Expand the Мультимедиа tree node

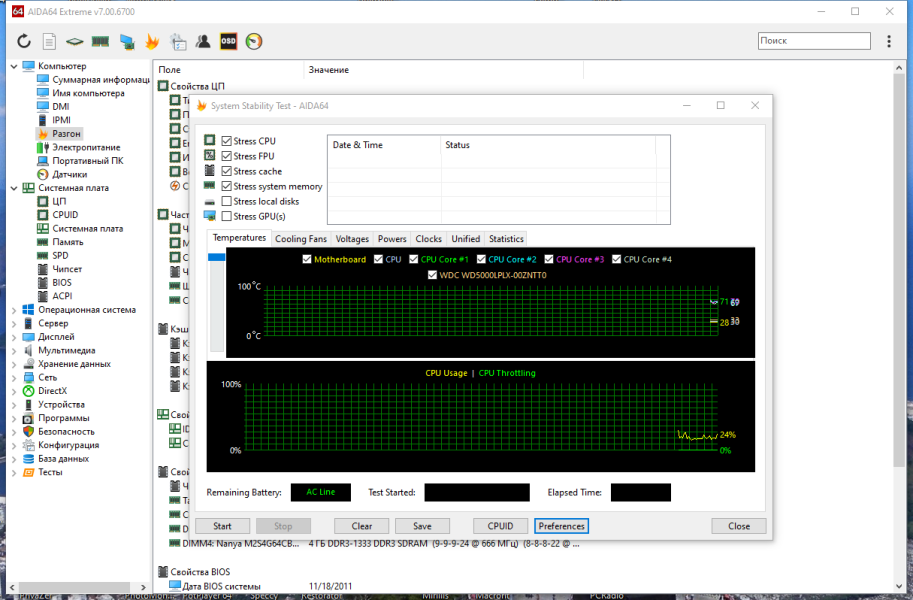[x=14, y=351]
